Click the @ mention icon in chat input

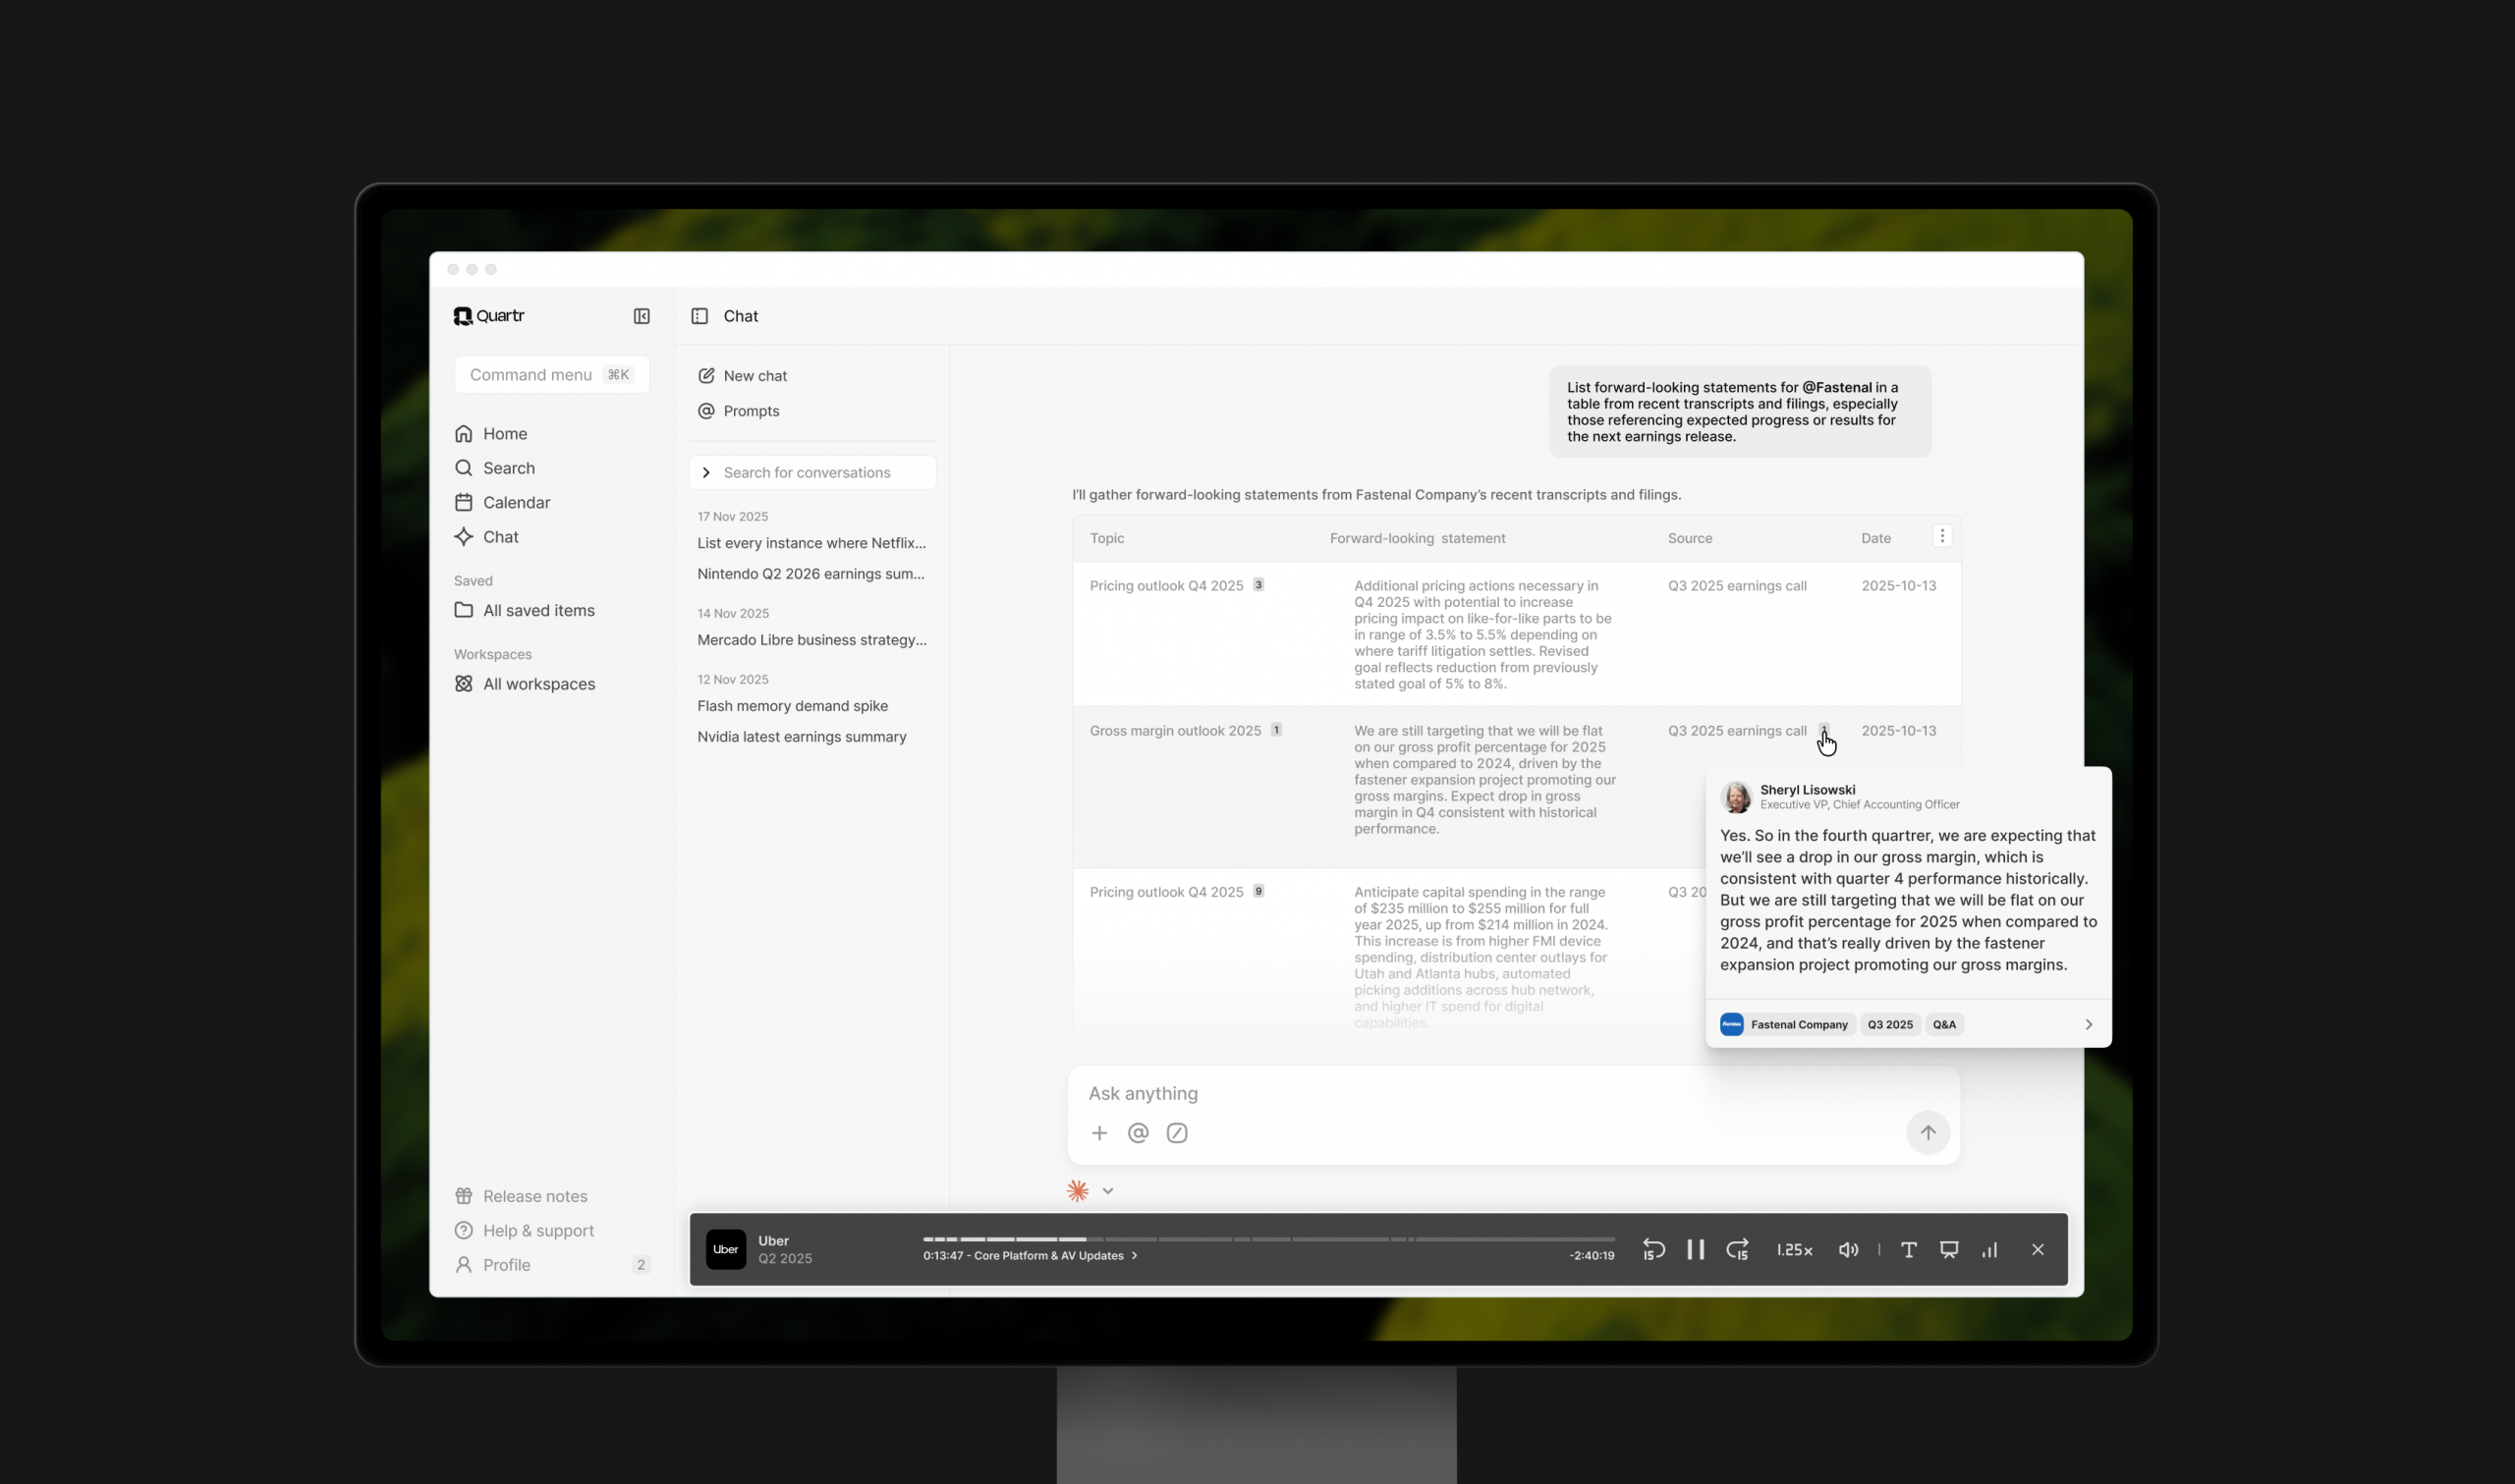click(x=1138, y=1133)
